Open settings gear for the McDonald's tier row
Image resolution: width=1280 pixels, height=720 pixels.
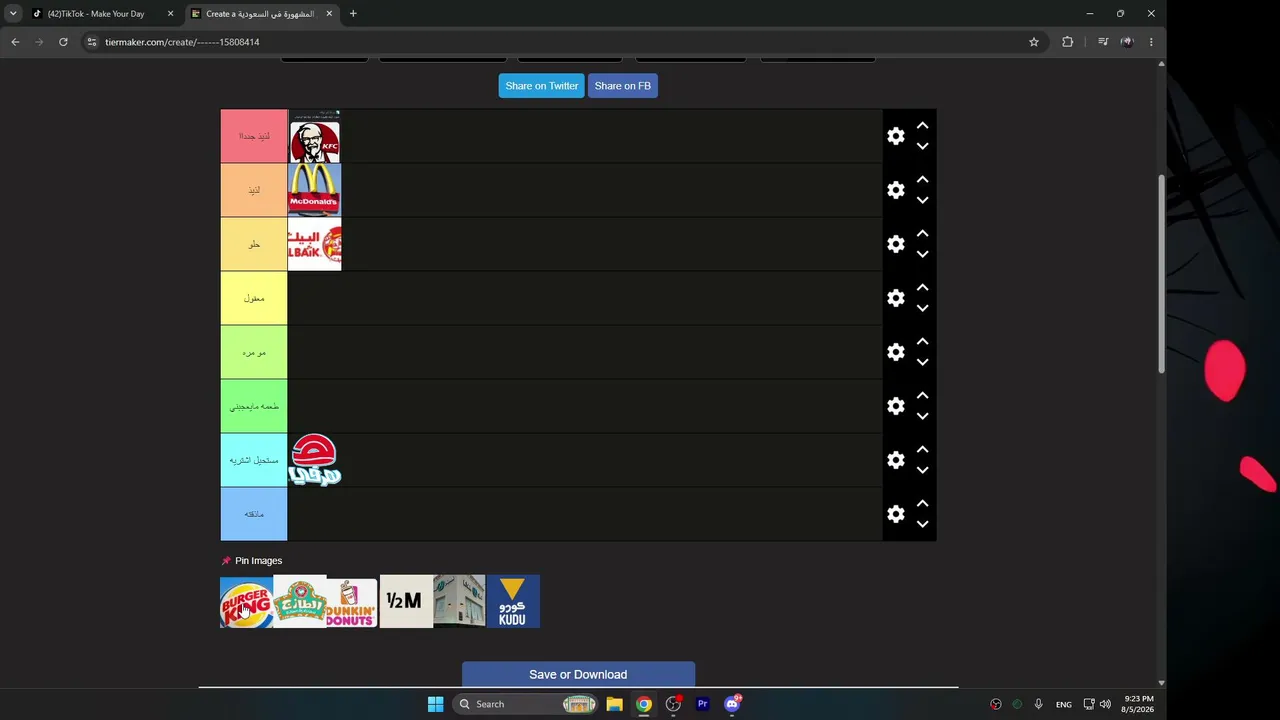click(x=896, y=190)
